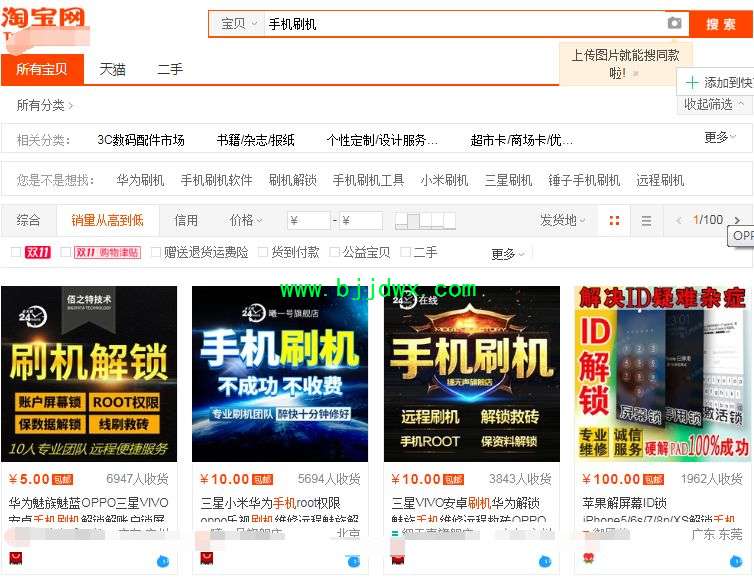Go to previous results page arrow
Image resolution: width=754 pixels, height=577 pixels.
(679, 221)
